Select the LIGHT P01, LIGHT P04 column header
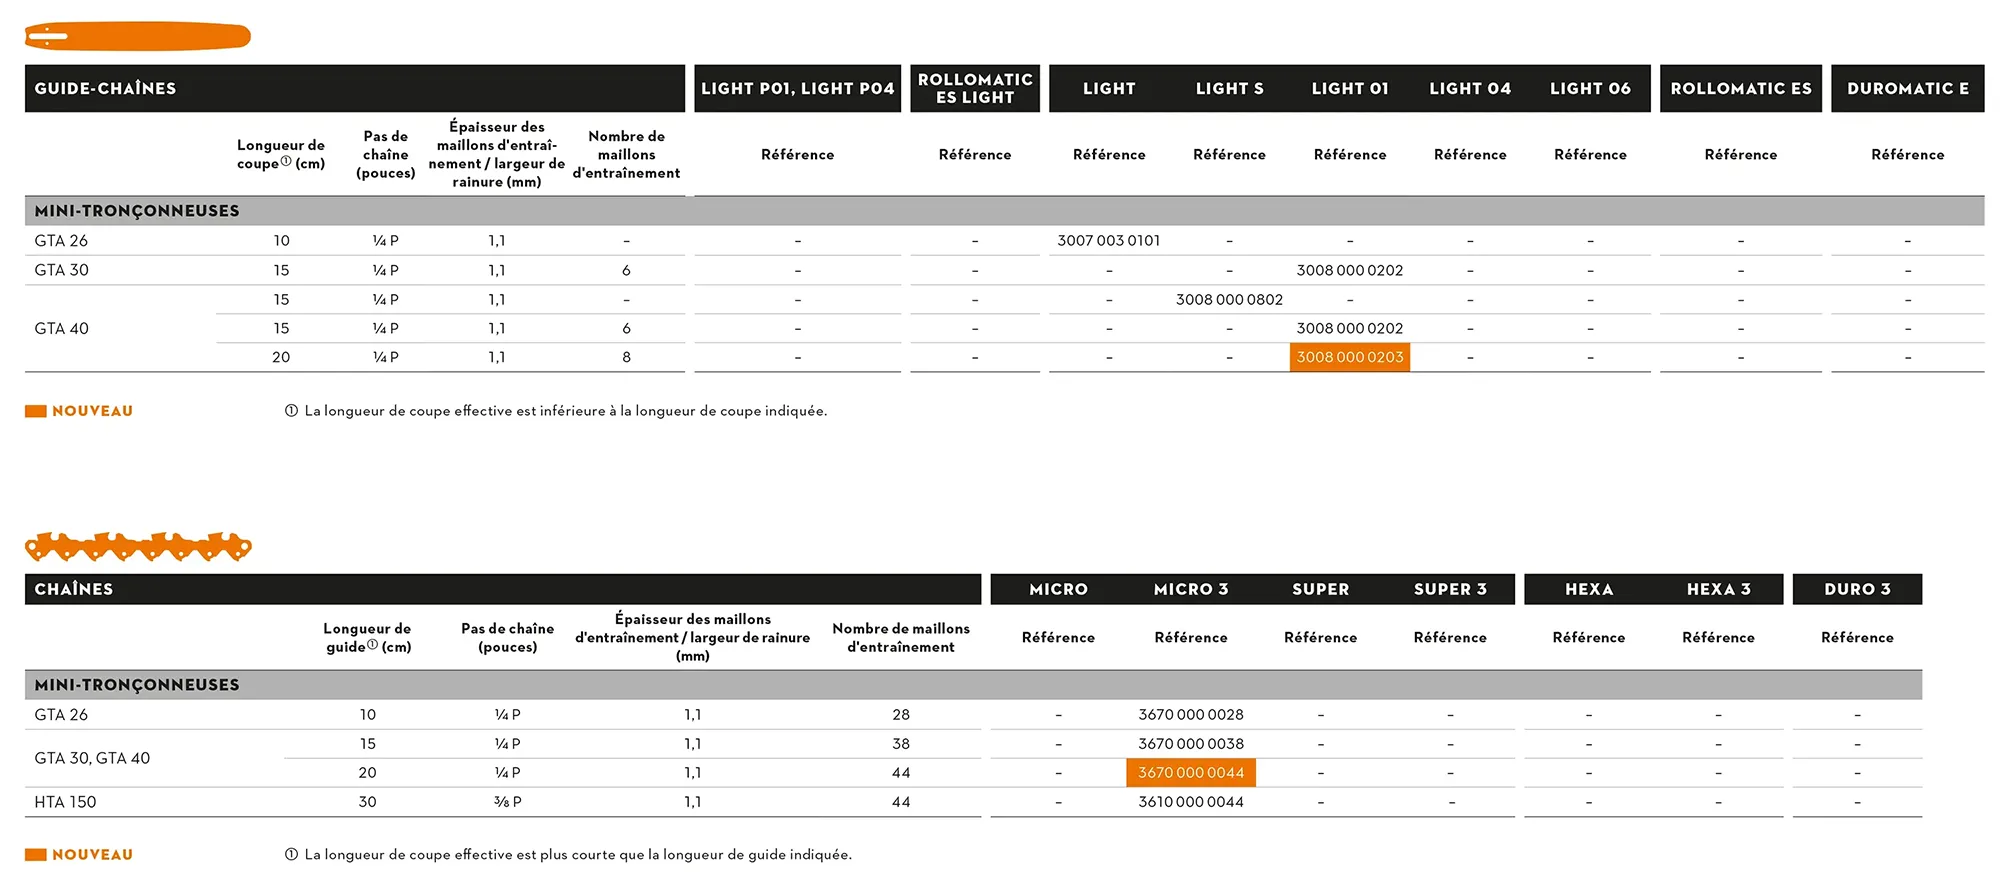Viewport: 2000px width, 889px height. 798,88
